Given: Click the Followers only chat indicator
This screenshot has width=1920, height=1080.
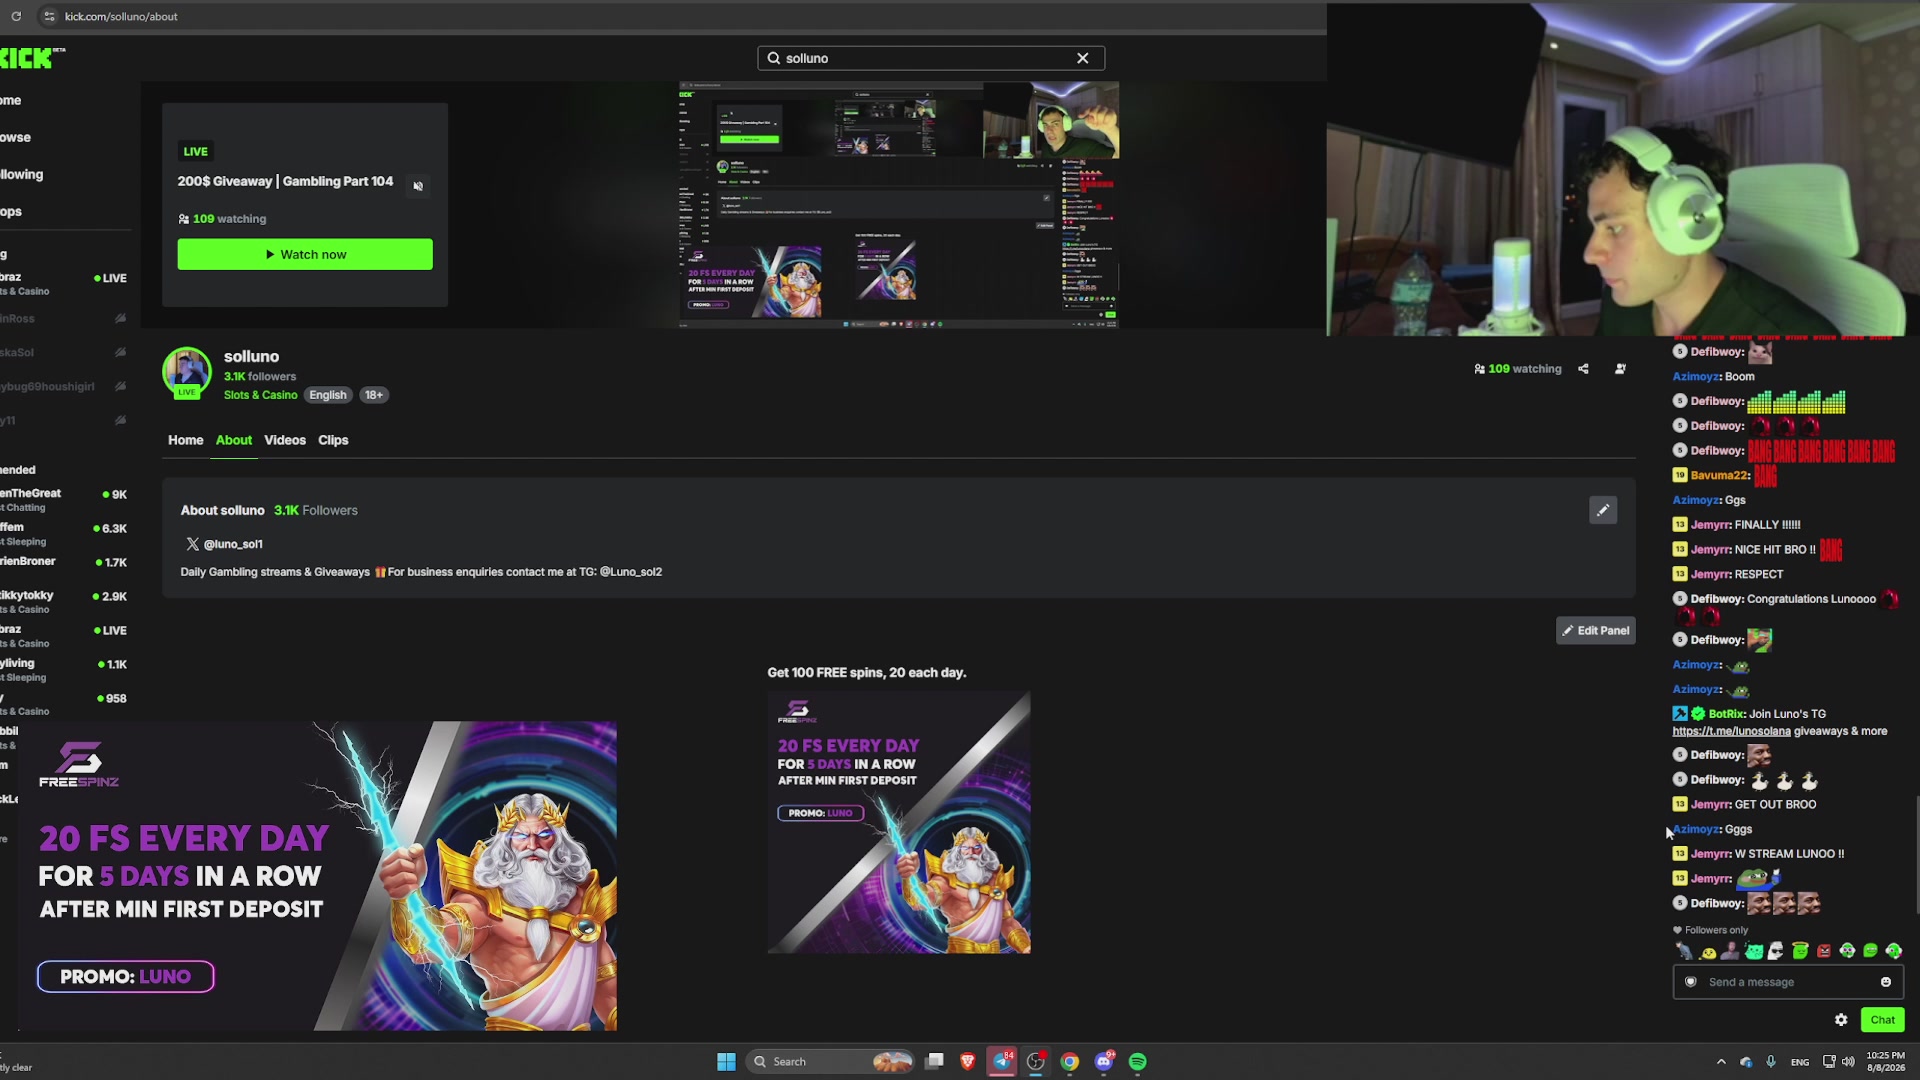Looking at the screenshot, I should pos(1711,930).
